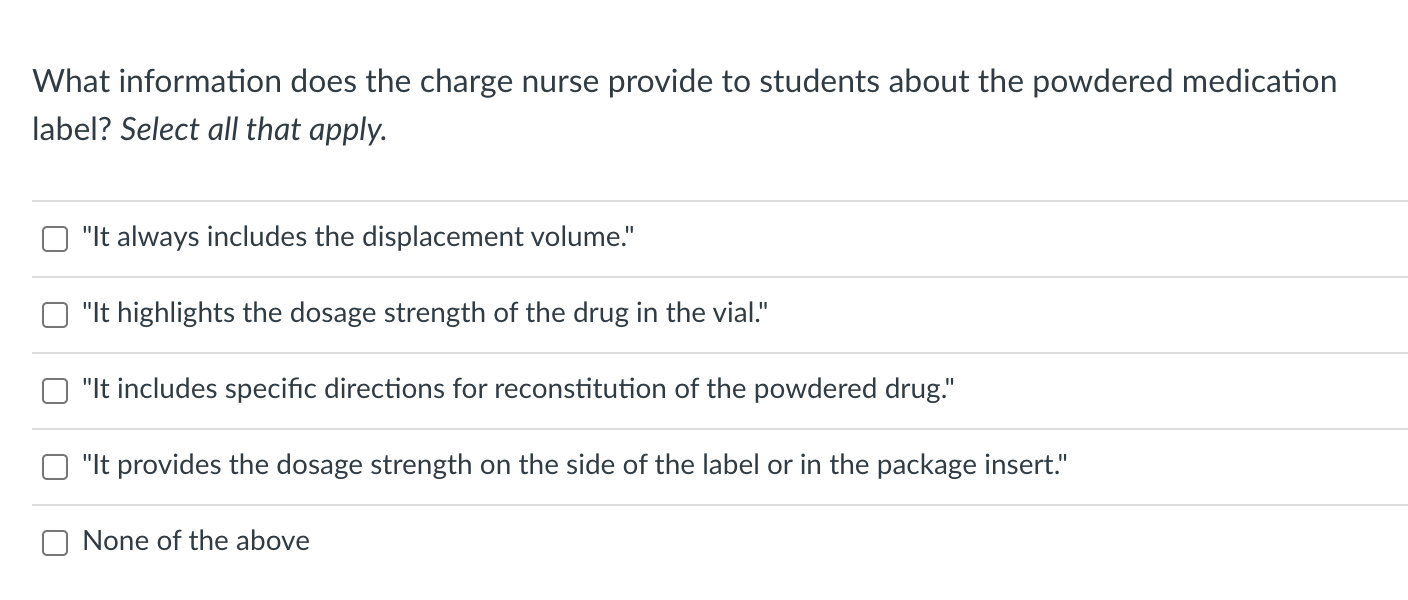Click the 'It highlights the dosage strength' answer text
The height and width of the screenshot is (600, 1408).
[x=425, y=314]
